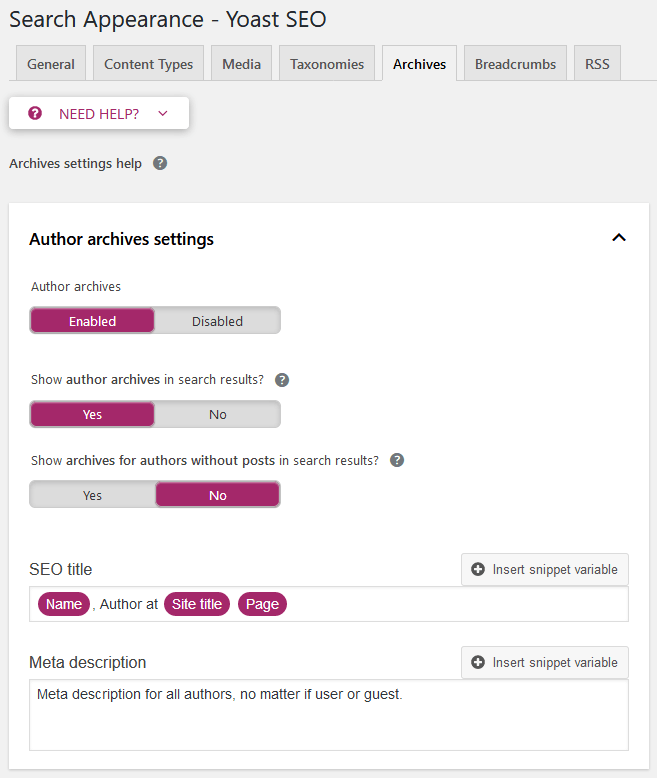Click help icon beside authors without posts question
Screen dimensions: 657x778
click(x=397, y=460)
